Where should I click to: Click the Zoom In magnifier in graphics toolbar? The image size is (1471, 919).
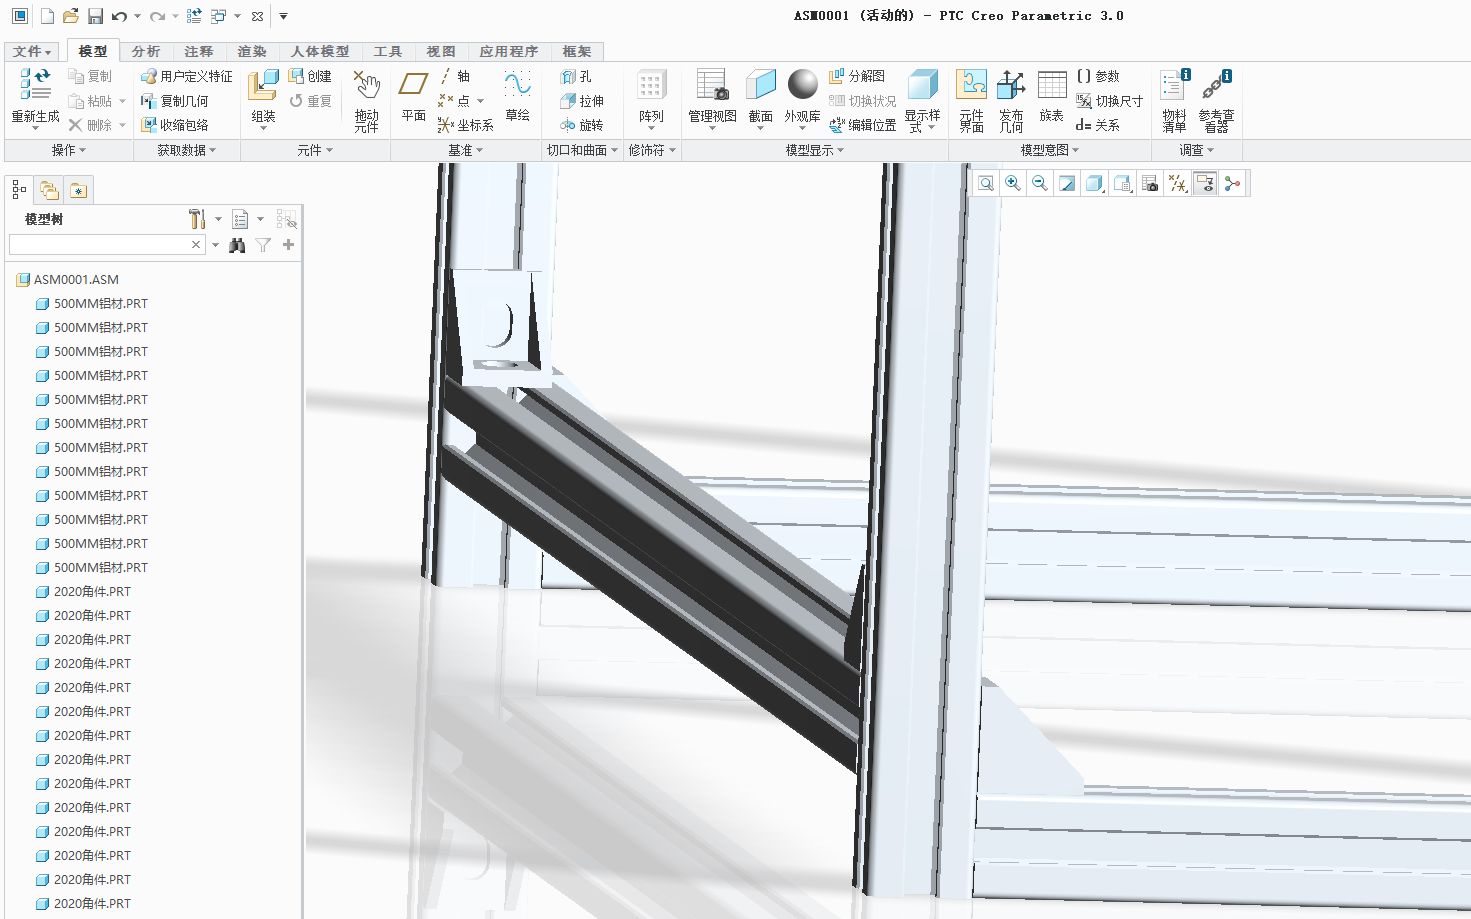[x=1013, y=183]
